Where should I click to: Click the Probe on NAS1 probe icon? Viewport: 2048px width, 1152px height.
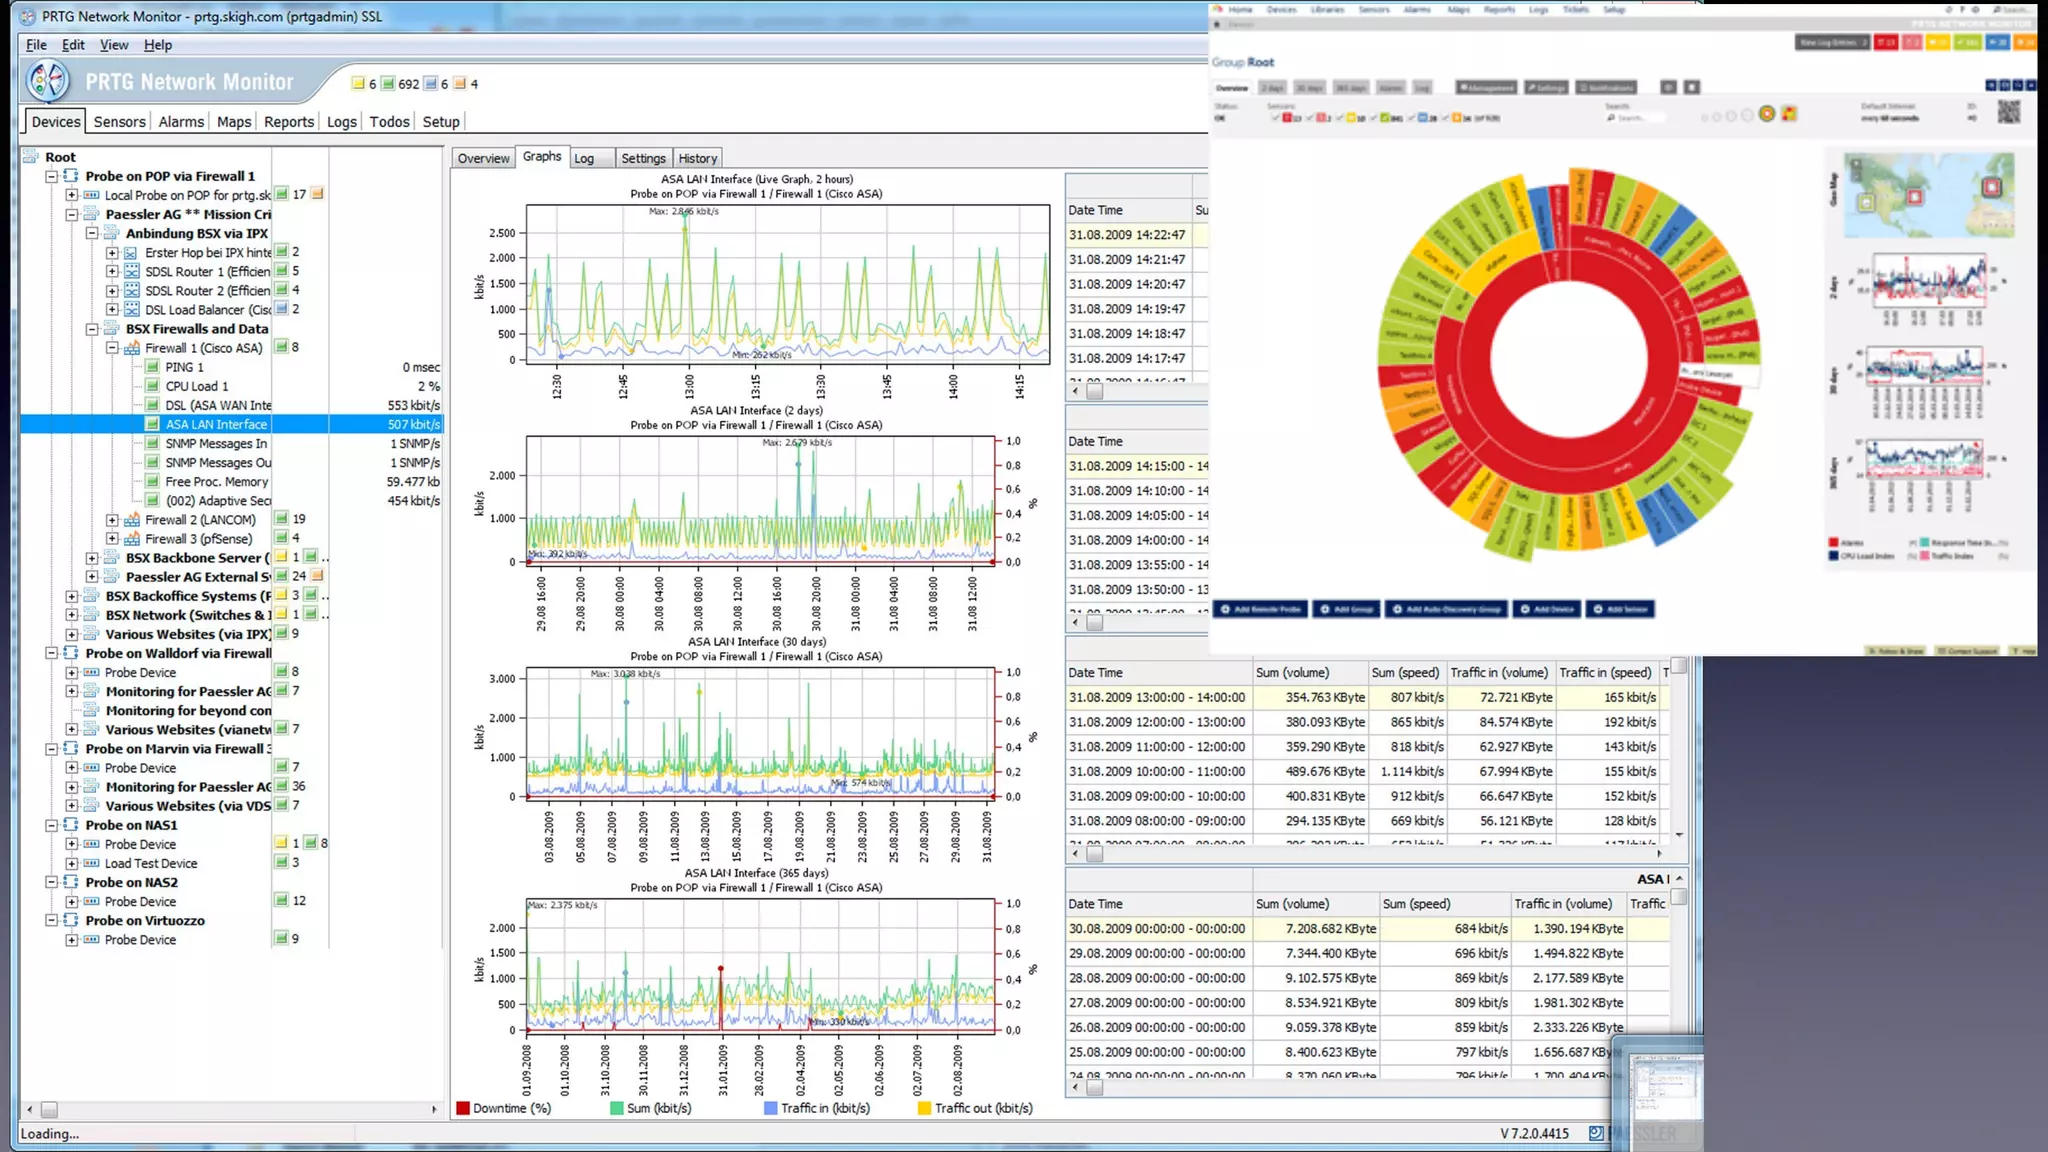coord(71,825)
